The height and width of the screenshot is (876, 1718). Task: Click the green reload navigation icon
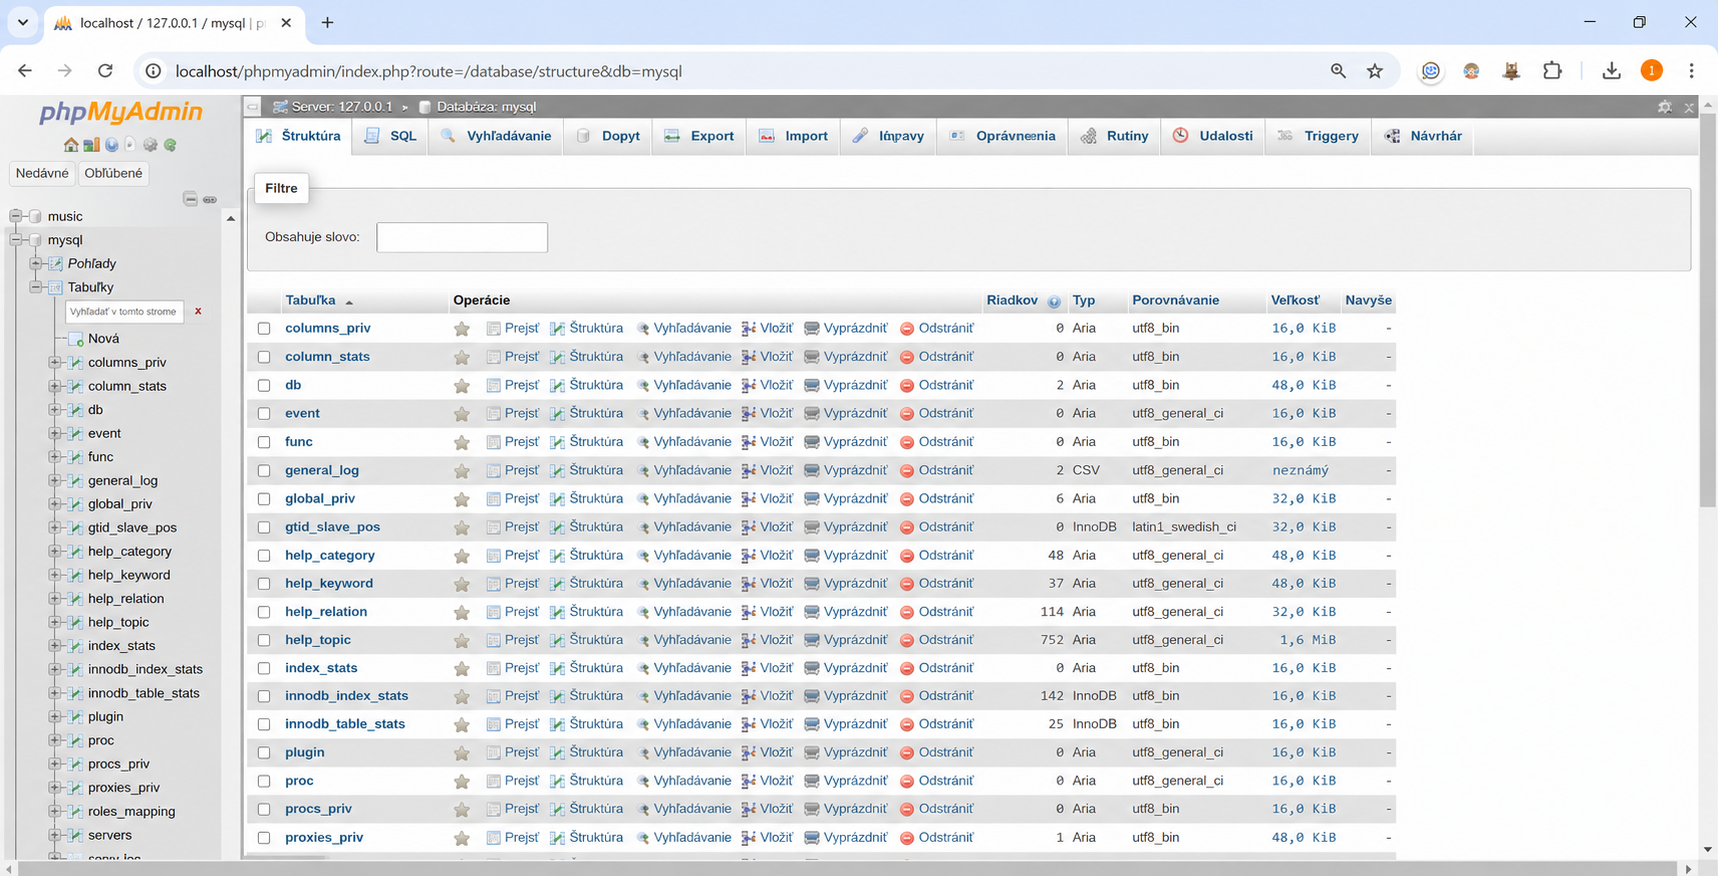(x=170, y=145)
